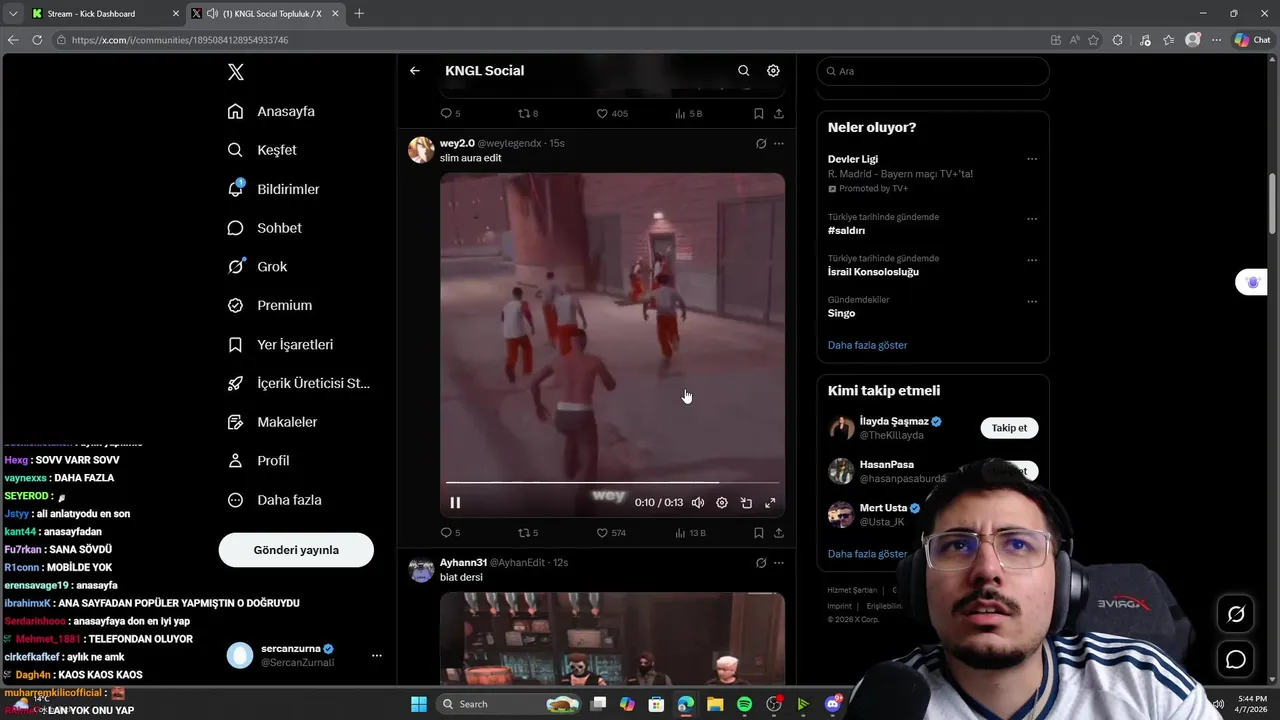The image size is (1280, 720).
Task: Open Keşfet in sidebar
Action: tap(263, 150)
